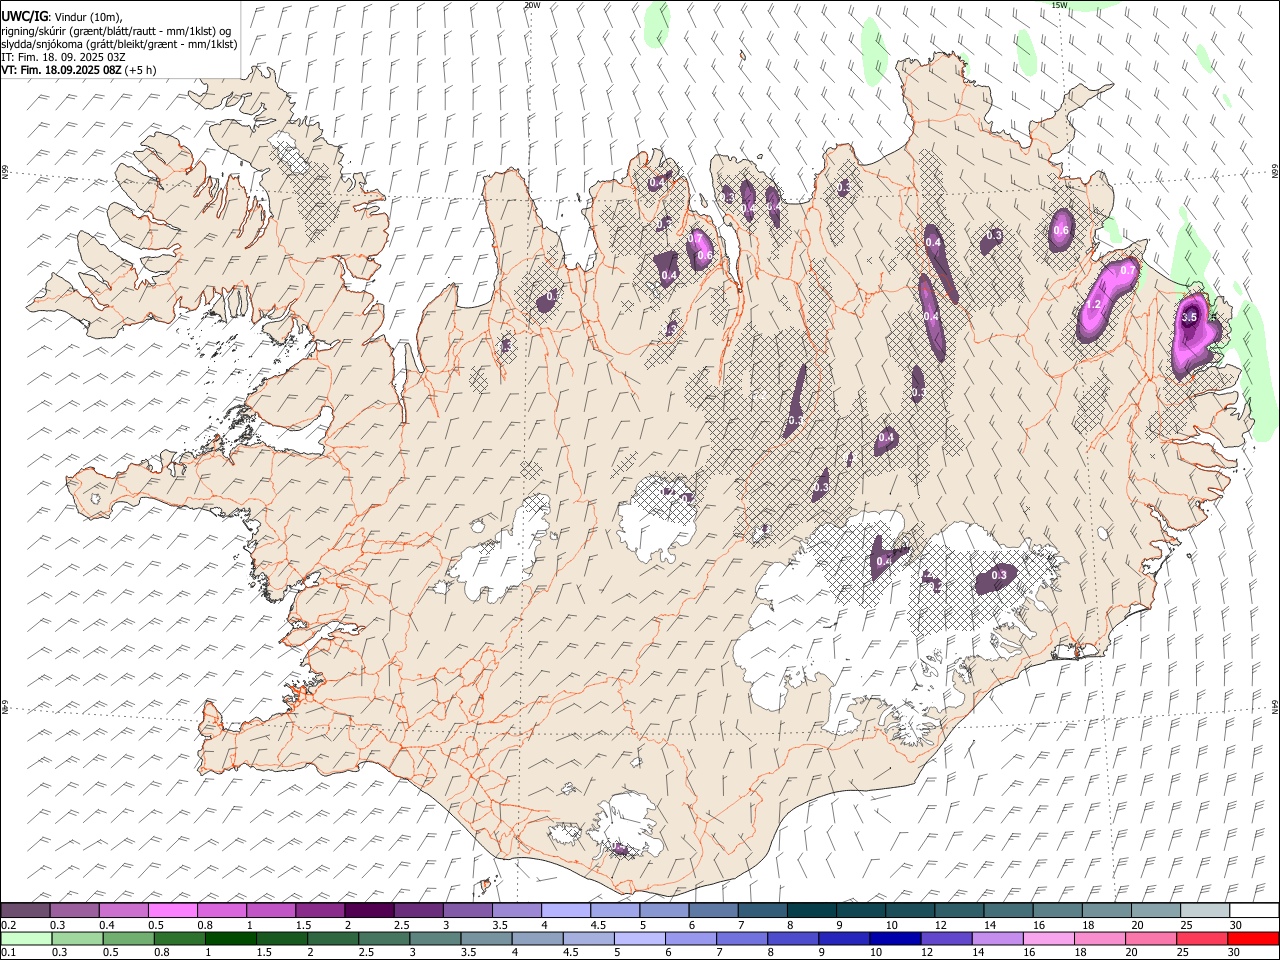The image size is (1280, 960).
Task: Click the 1.2 snowfall value on the map
Action: click(x=1093, y=305)
